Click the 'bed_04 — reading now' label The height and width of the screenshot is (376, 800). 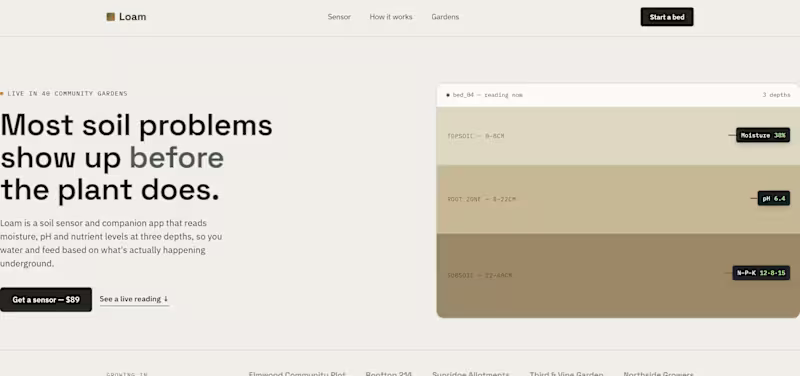(x=487, y=95)
